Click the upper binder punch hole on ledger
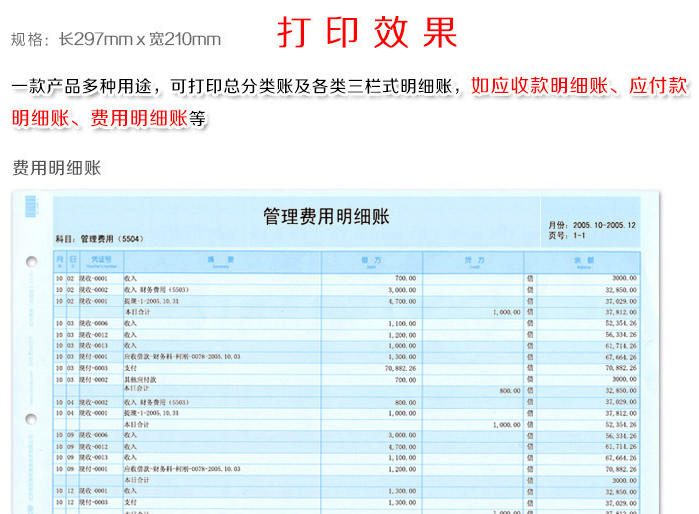The width and height of the screenshot is (699, 514). click(31, 262)
